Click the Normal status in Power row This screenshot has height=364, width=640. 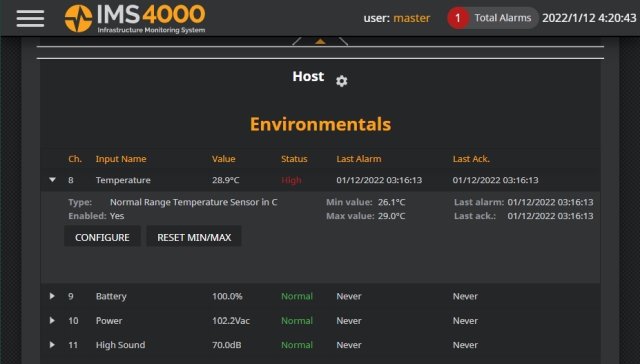pyautogui.click(x=297, y=321)
